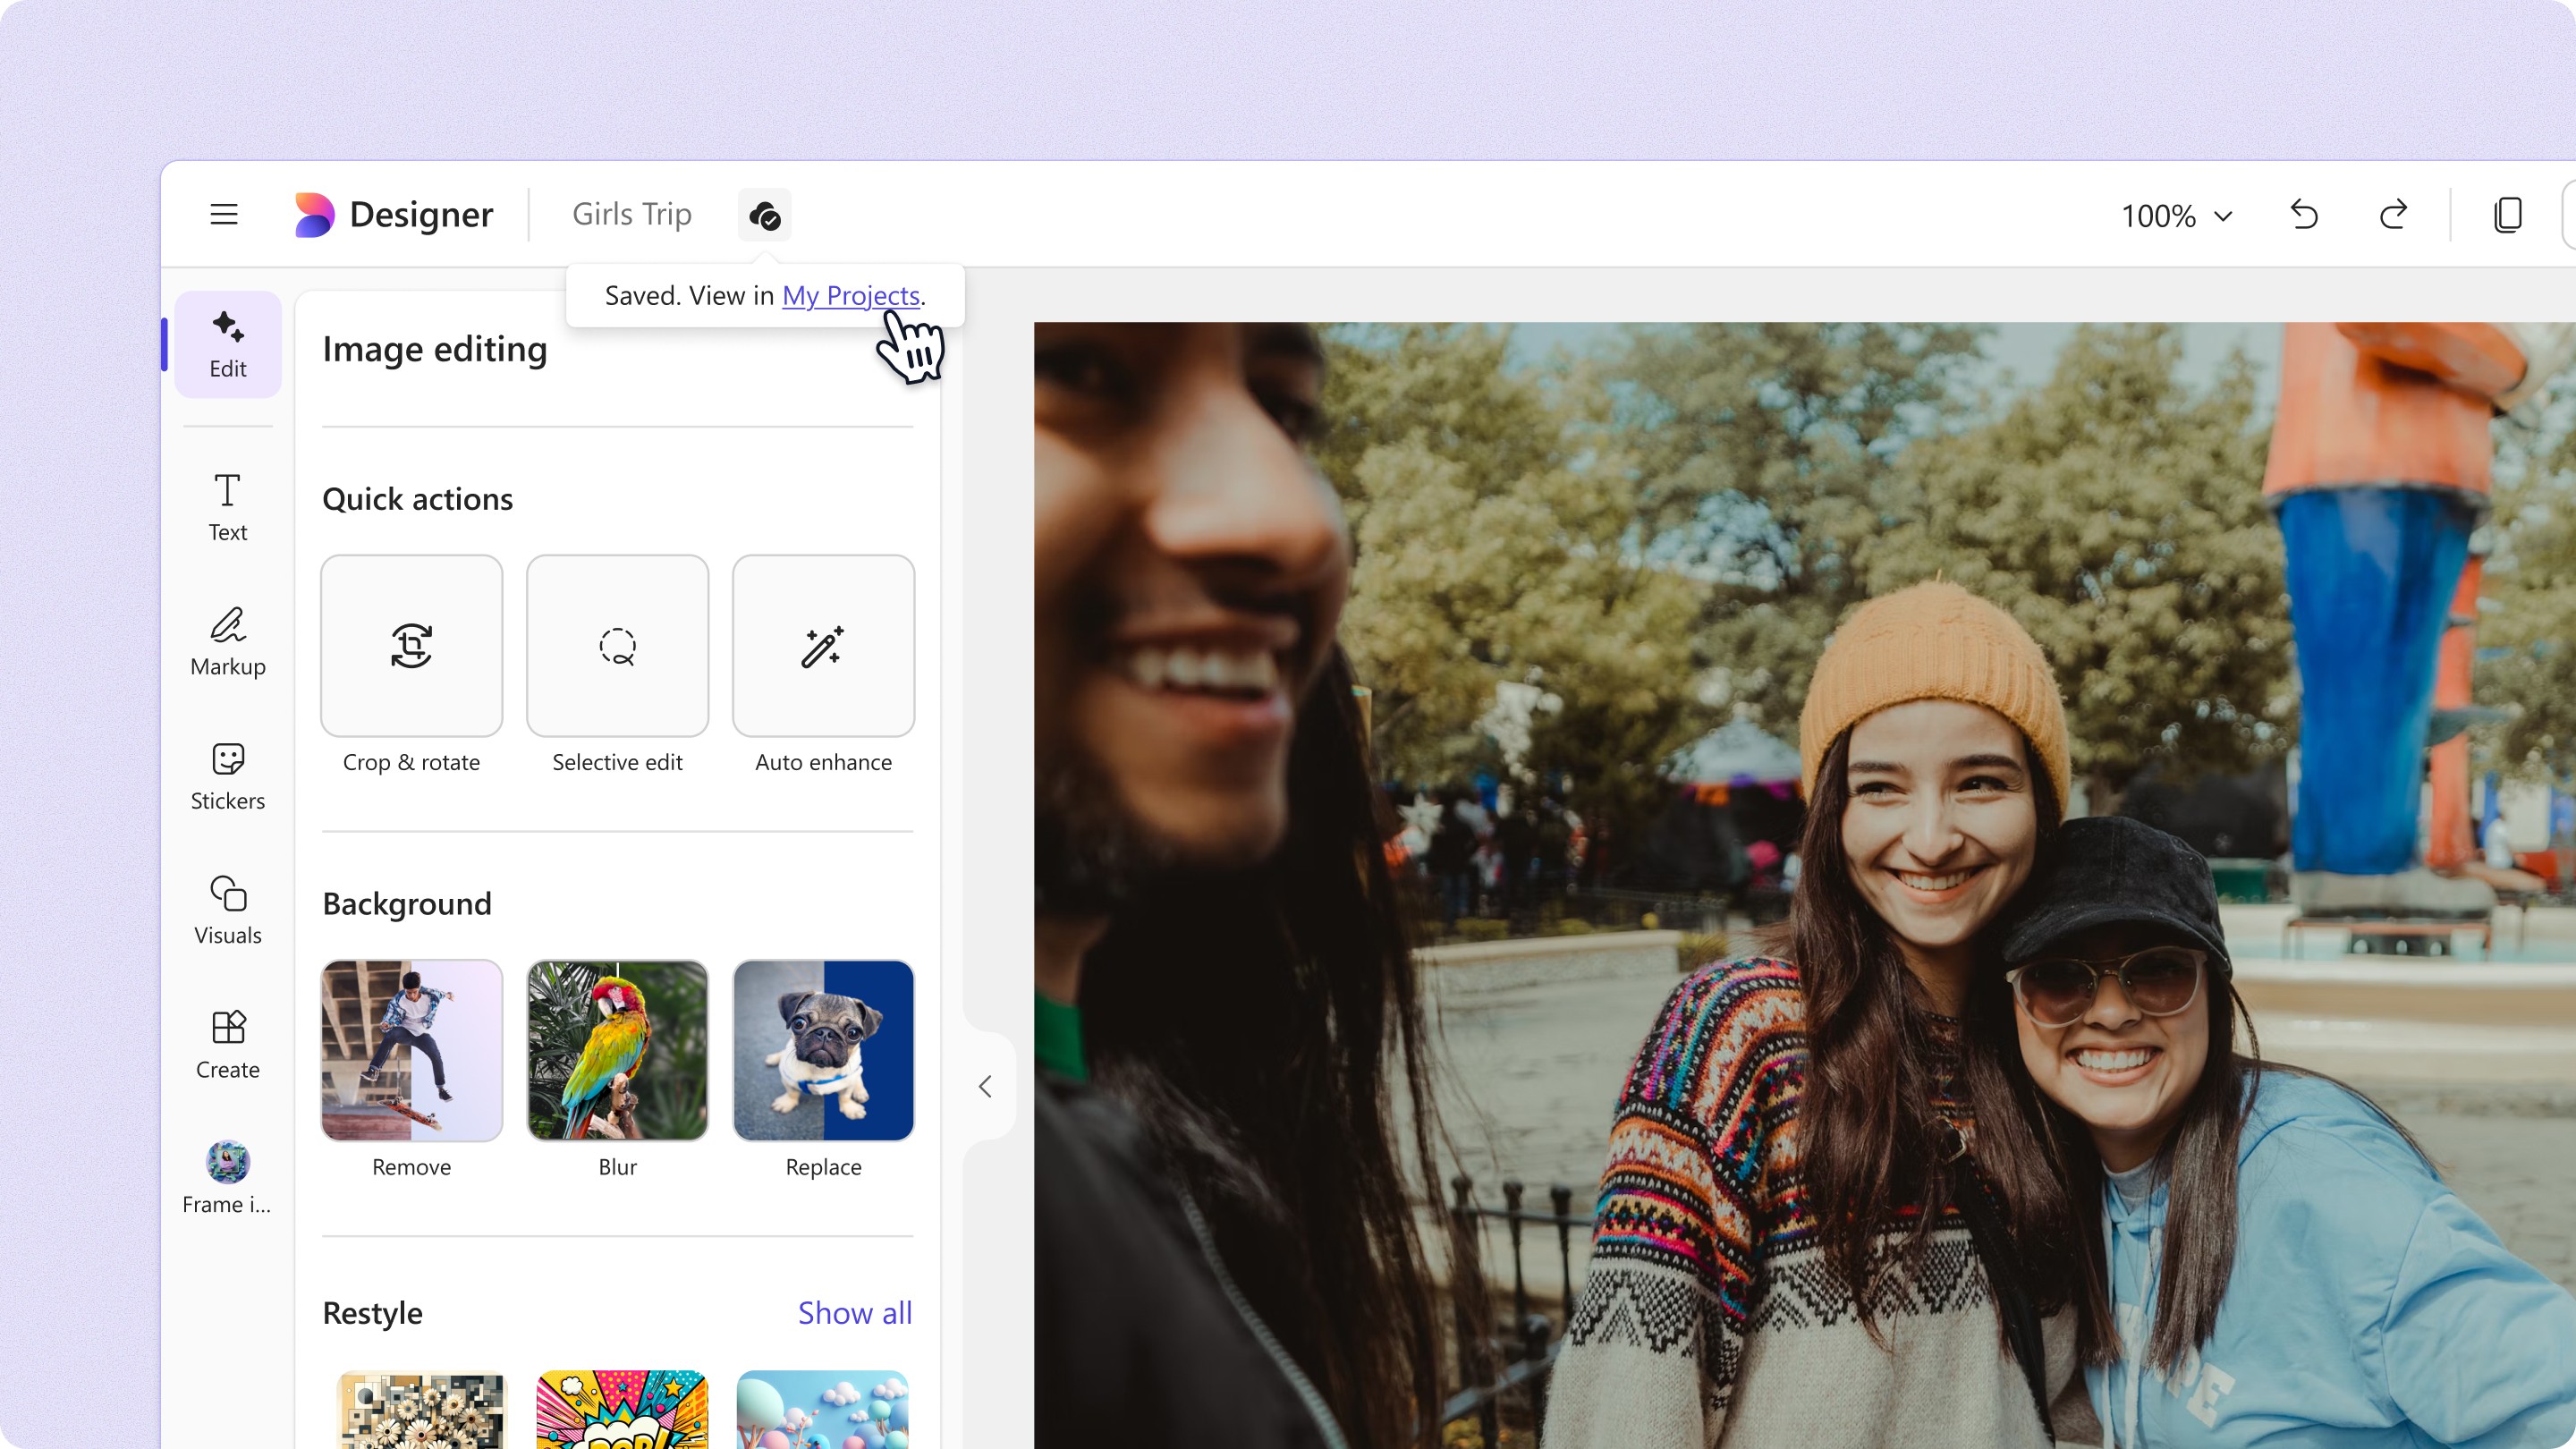Image resolution: width=2576 pixels, height=1449 pixels.
Task: Click the cloud saved status icon
Action: click(x=764, y=215)
